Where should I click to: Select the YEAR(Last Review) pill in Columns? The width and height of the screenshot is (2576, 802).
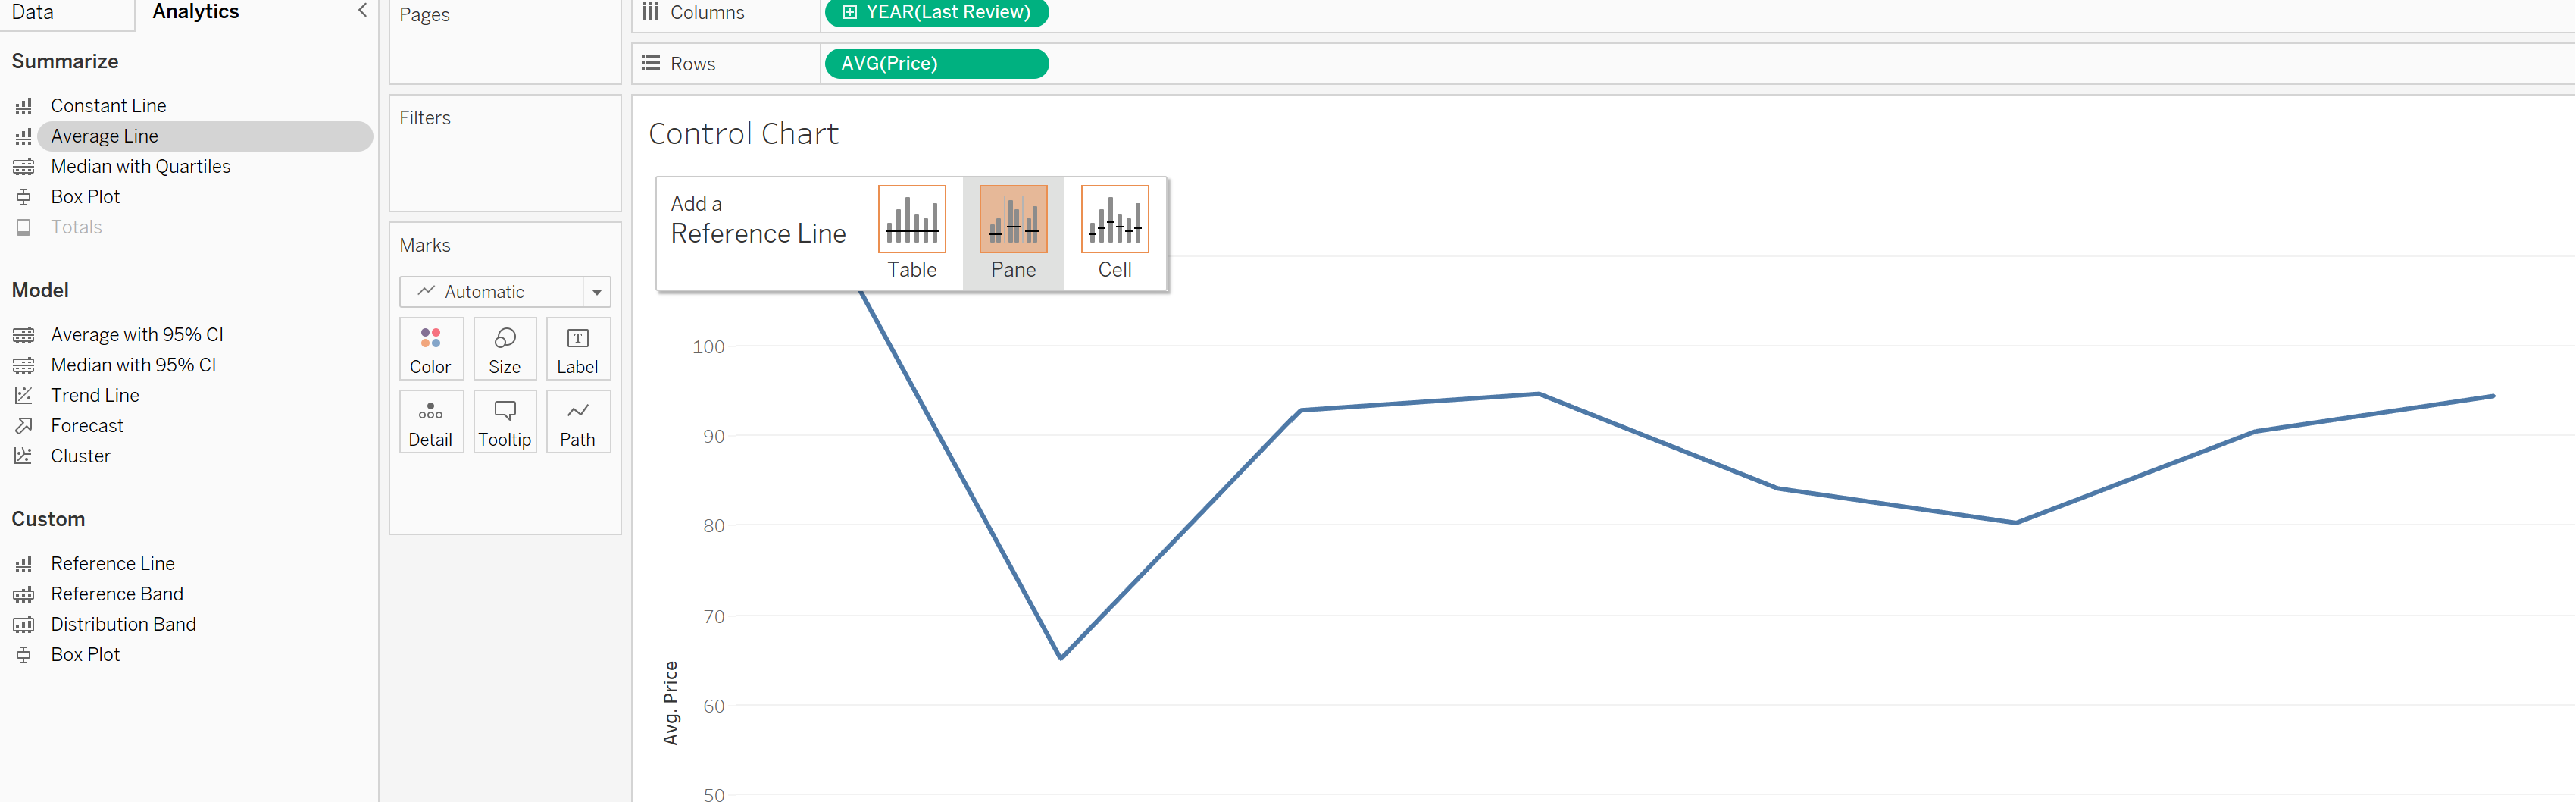[936, 13]
